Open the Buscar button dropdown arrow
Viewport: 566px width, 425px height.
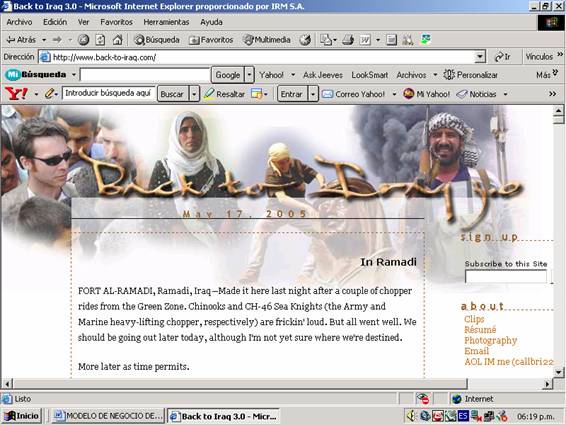coord(194,94)
